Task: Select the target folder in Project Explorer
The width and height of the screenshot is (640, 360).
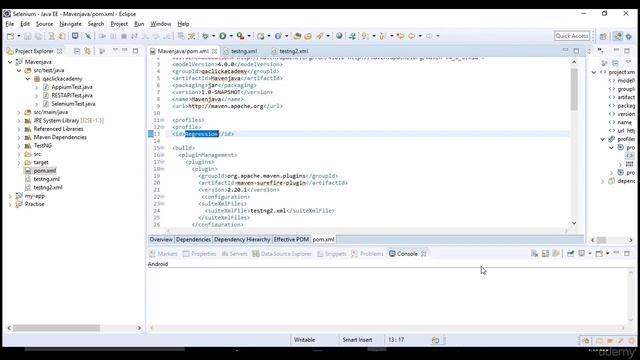Action: tap(41, 162)
